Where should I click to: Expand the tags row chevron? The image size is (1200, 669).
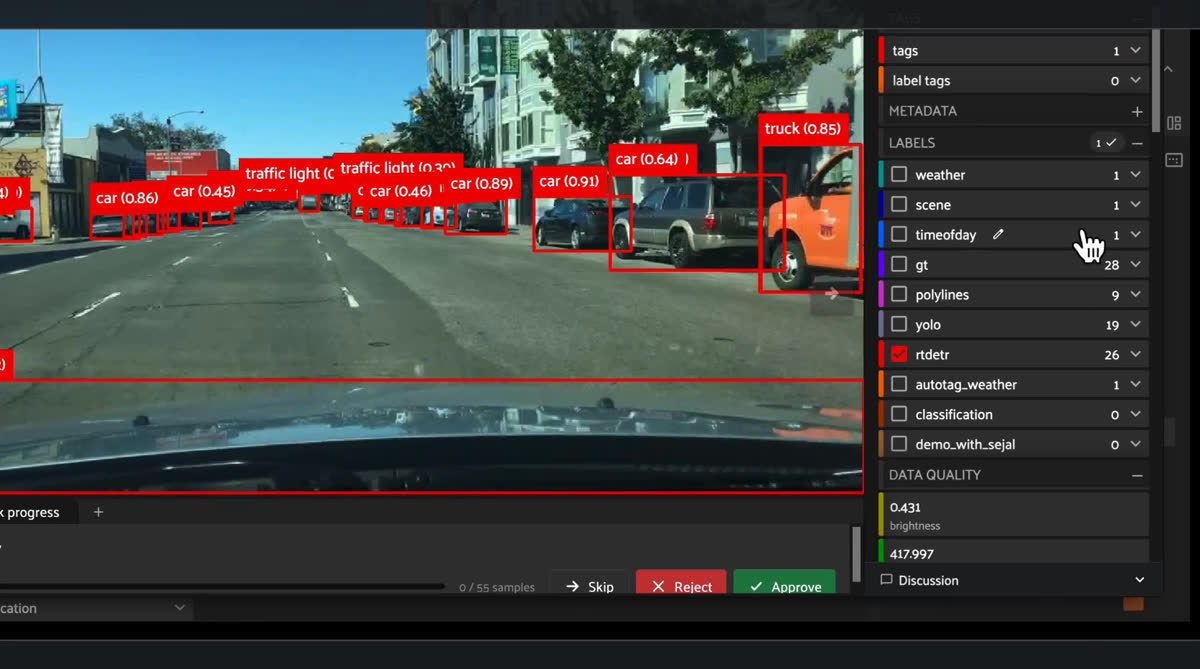pyautogui.click(x=1136, y=50)
